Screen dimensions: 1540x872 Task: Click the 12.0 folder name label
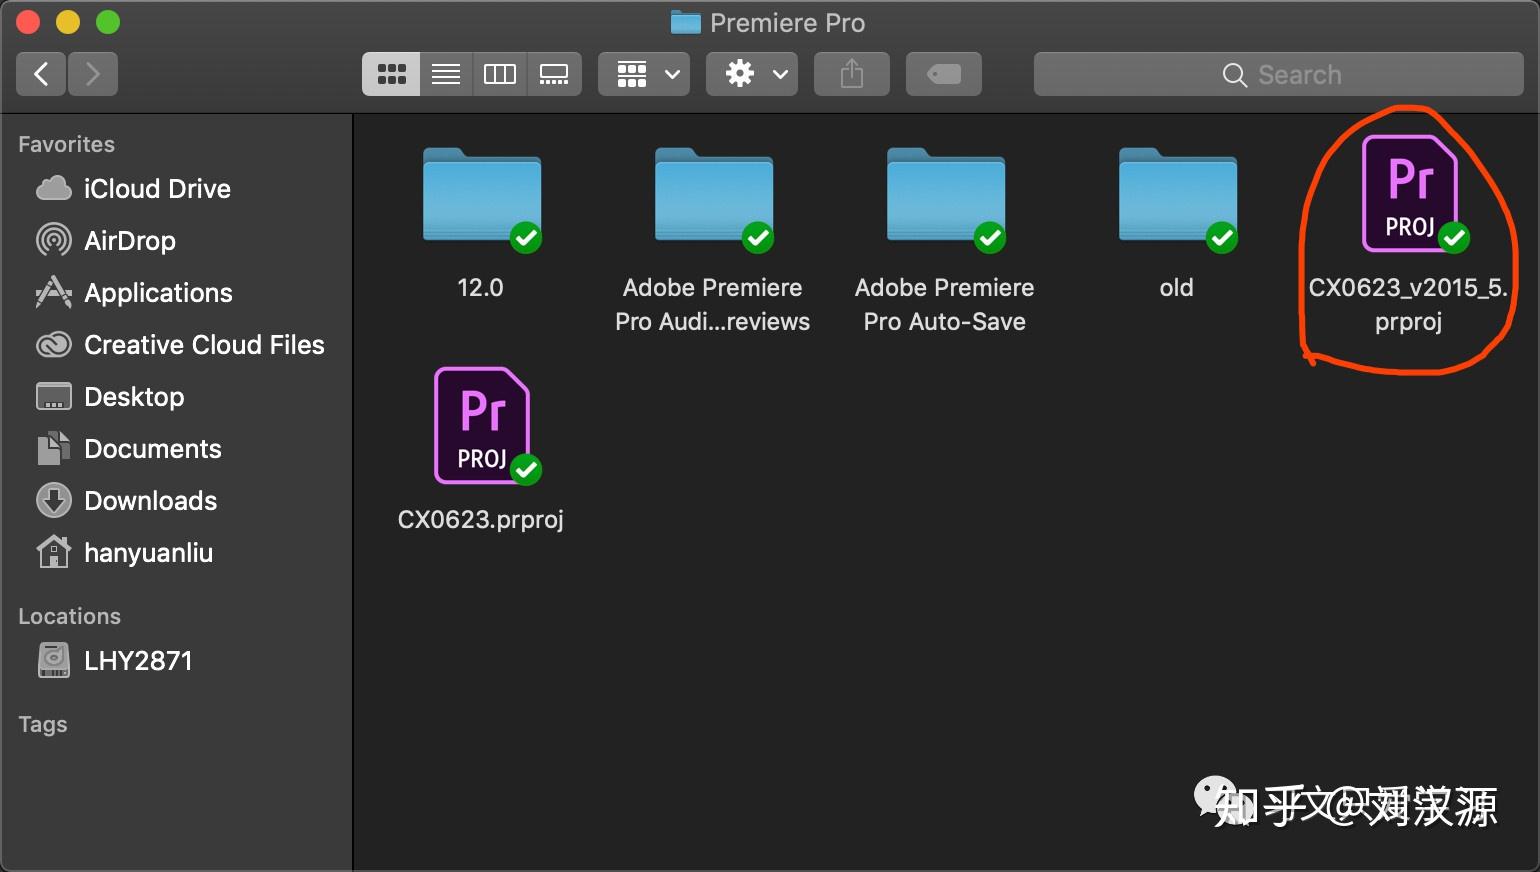(480, 288)
